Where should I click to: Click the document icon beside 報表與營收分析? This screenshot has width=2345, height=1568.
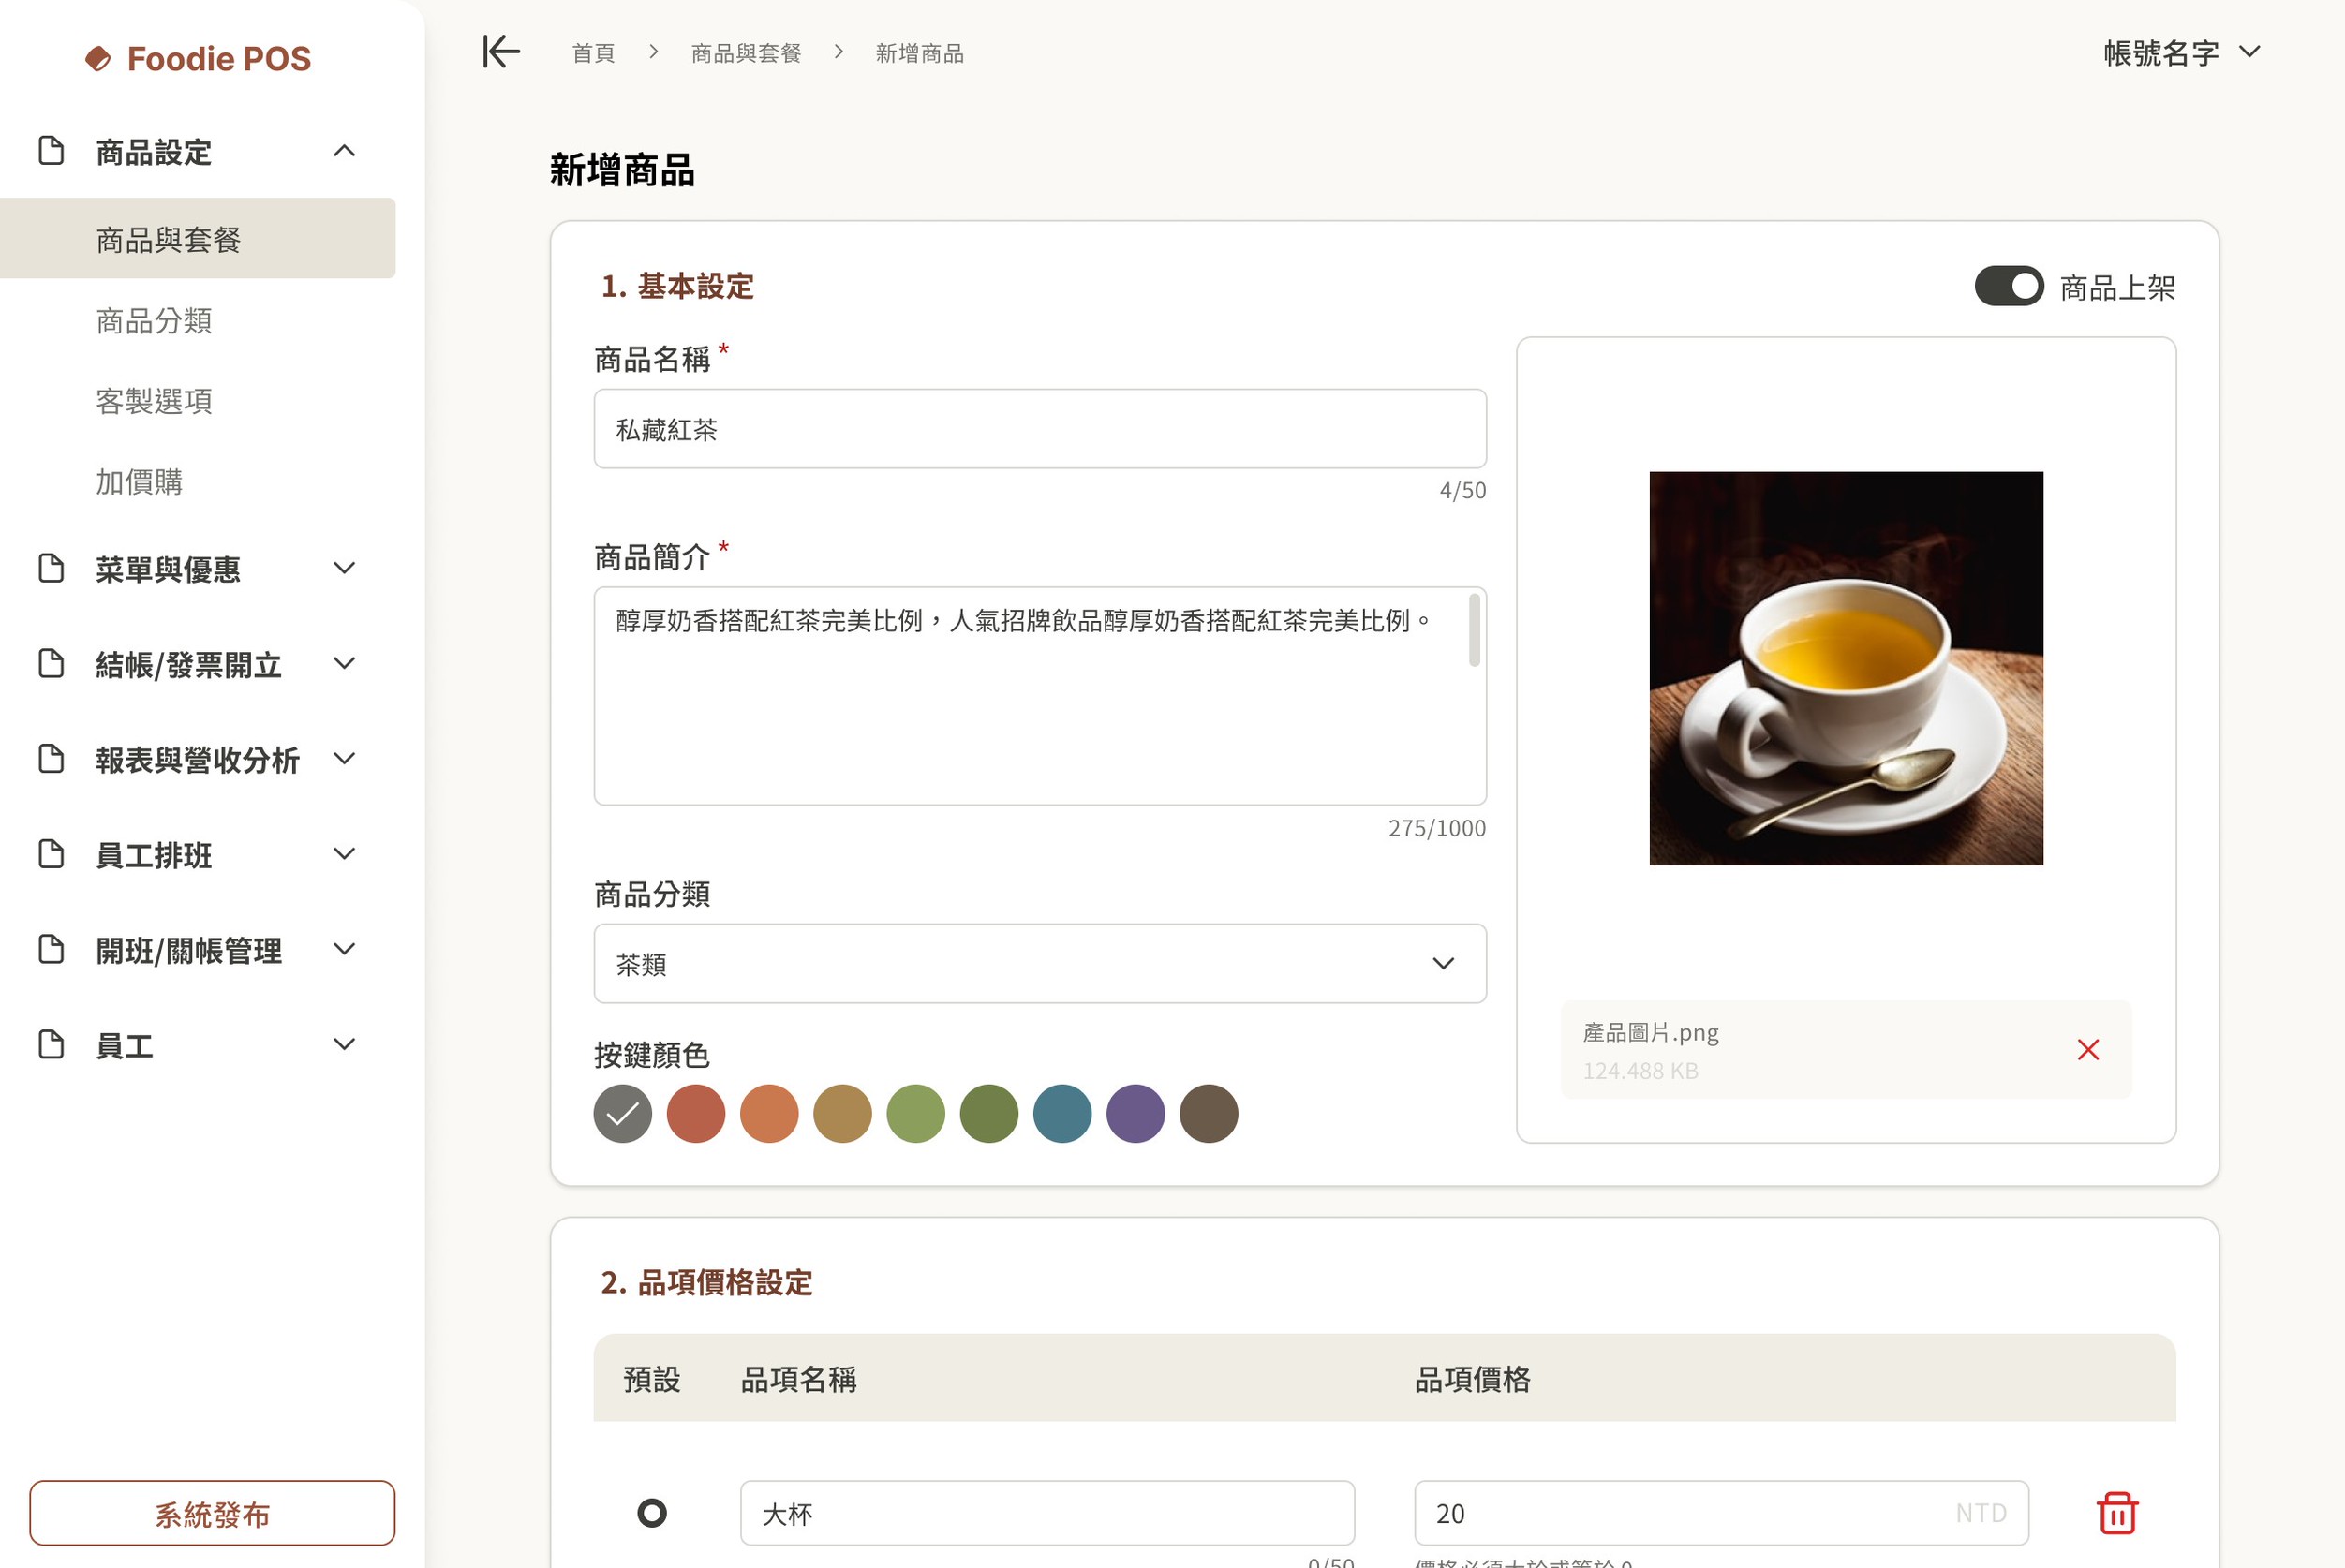click(x=51, y=759)
